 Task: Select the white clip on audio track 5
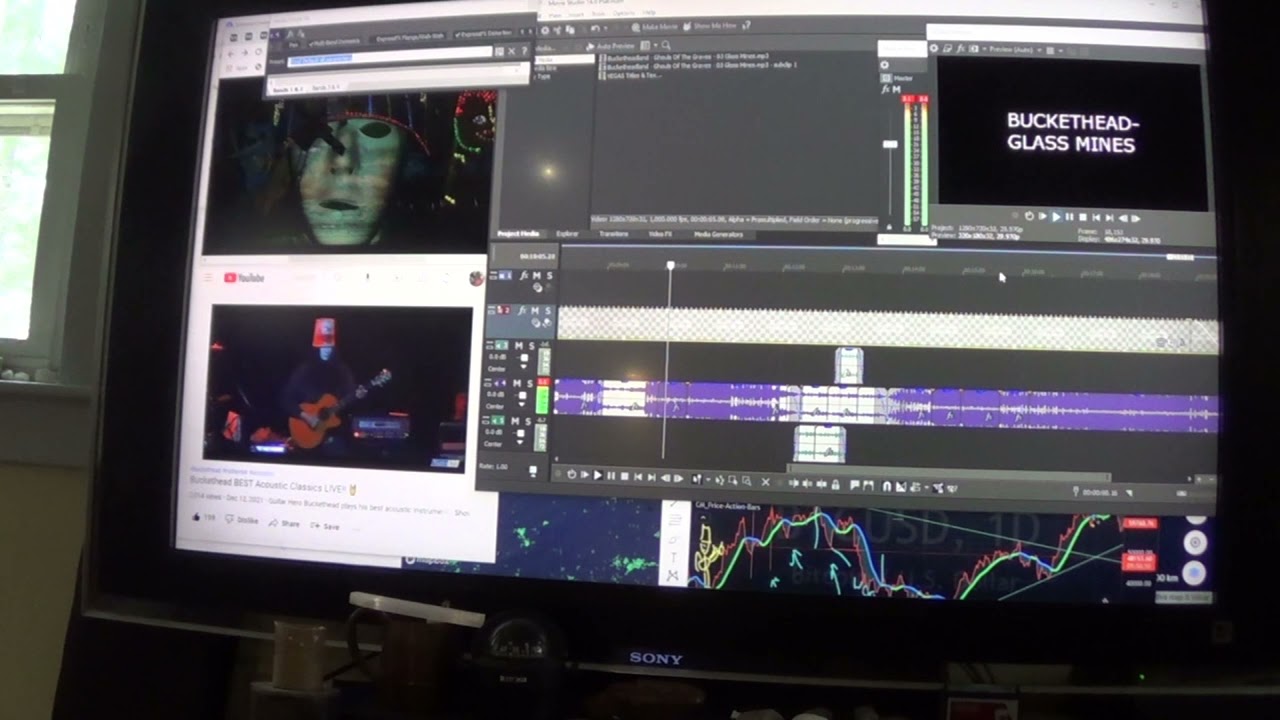pos(819,443)
